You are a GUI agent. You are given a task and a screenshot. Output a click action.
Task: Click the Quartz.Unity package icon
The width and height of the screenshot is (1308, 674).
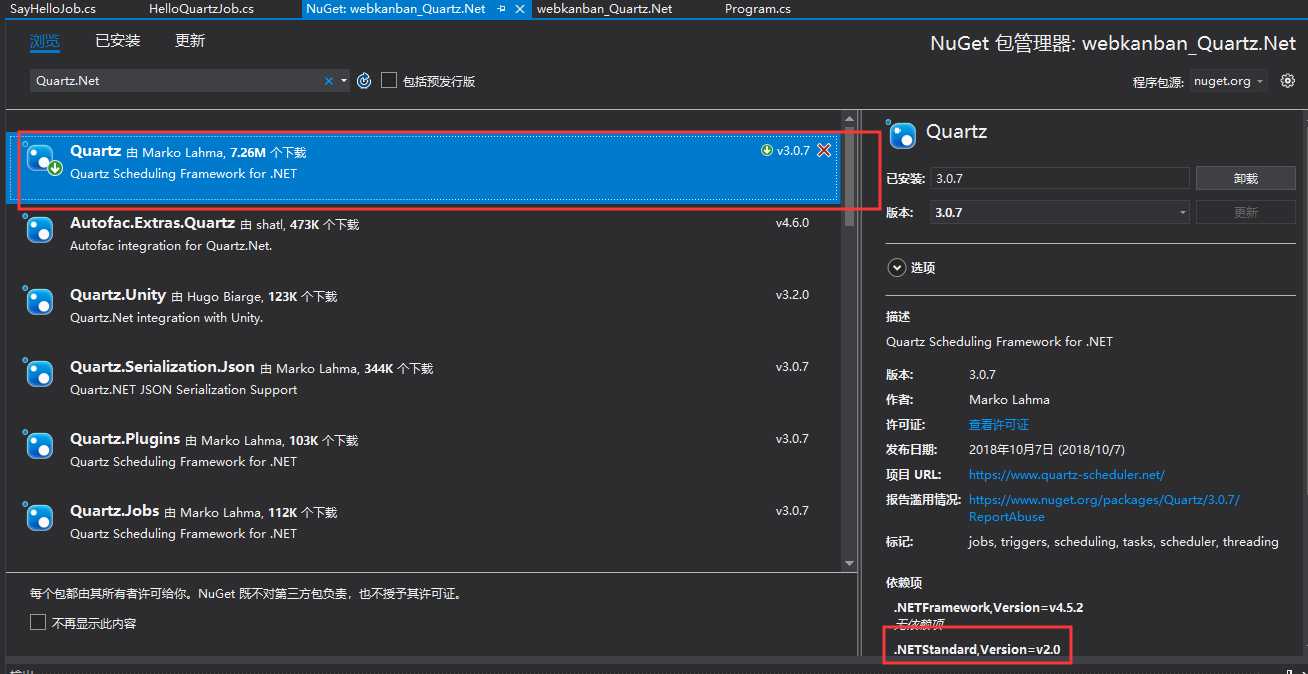(x=40, y=303)
